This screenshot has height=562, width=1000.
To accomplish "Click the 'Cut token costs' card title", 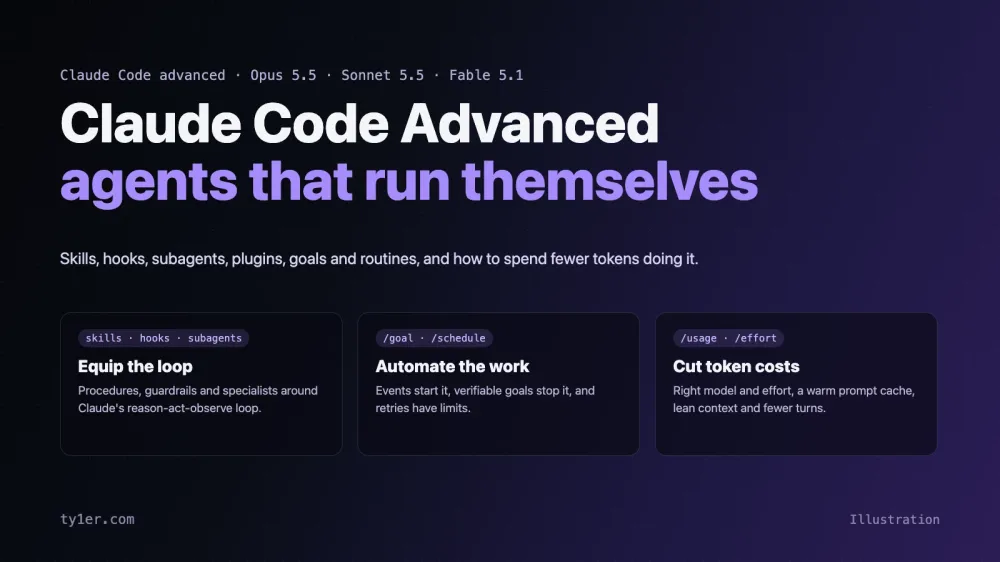I will [x=736, y=366].
